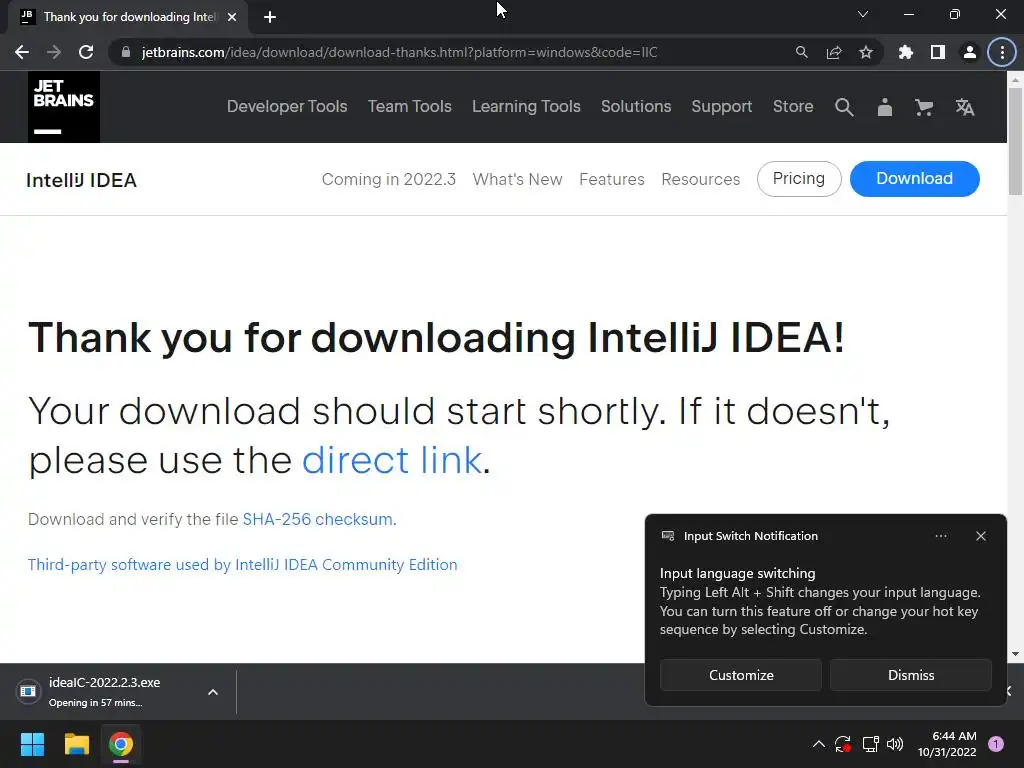
Task: Click the zoom magnifier in address bar
Action: point(801,52)
